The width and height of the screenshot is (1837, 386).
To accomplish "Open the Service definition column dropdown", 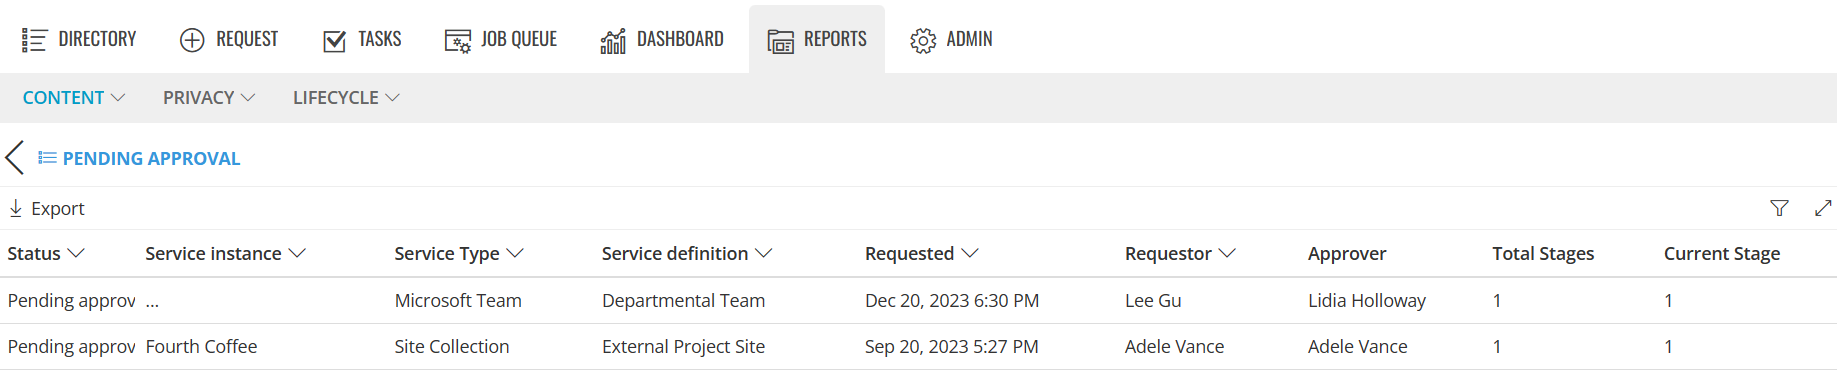I will pyautogui.click(x=764, y=254).
